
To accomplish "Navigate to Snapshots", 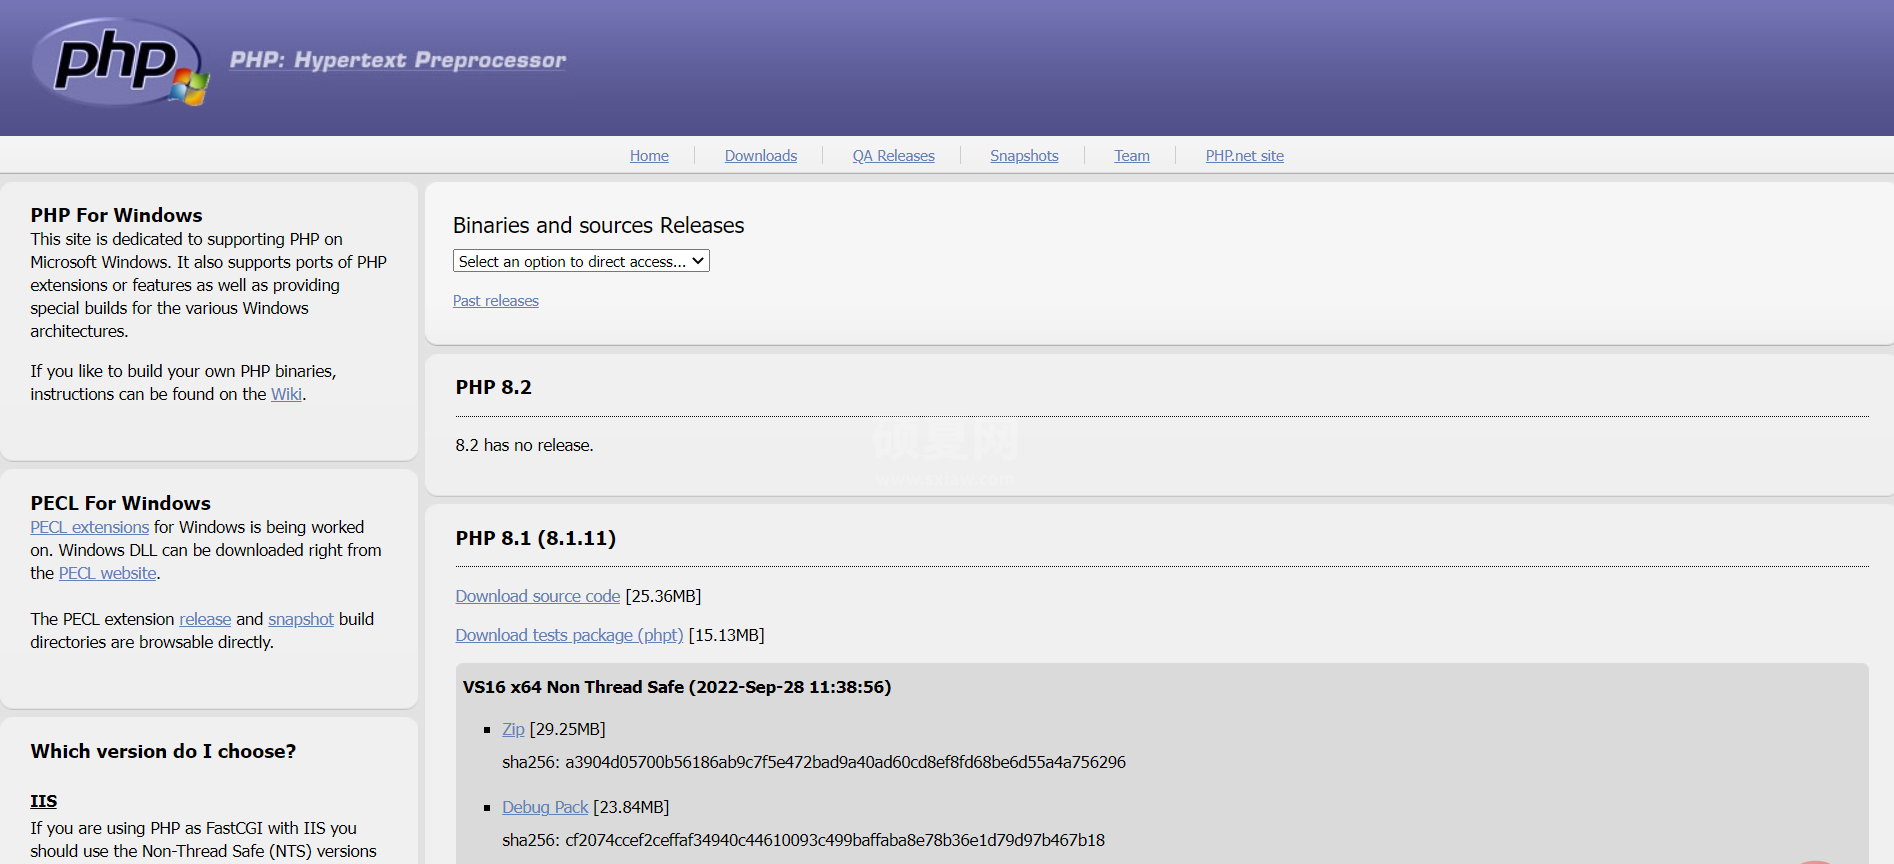I will pos(1024,156).
